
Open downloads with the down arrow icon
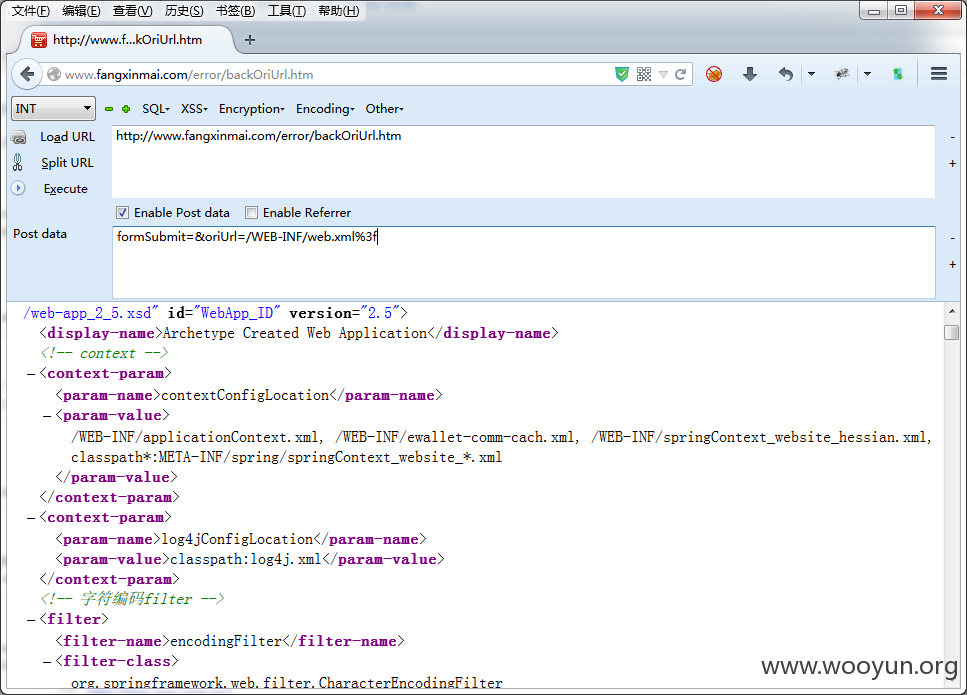coord(750,75)
